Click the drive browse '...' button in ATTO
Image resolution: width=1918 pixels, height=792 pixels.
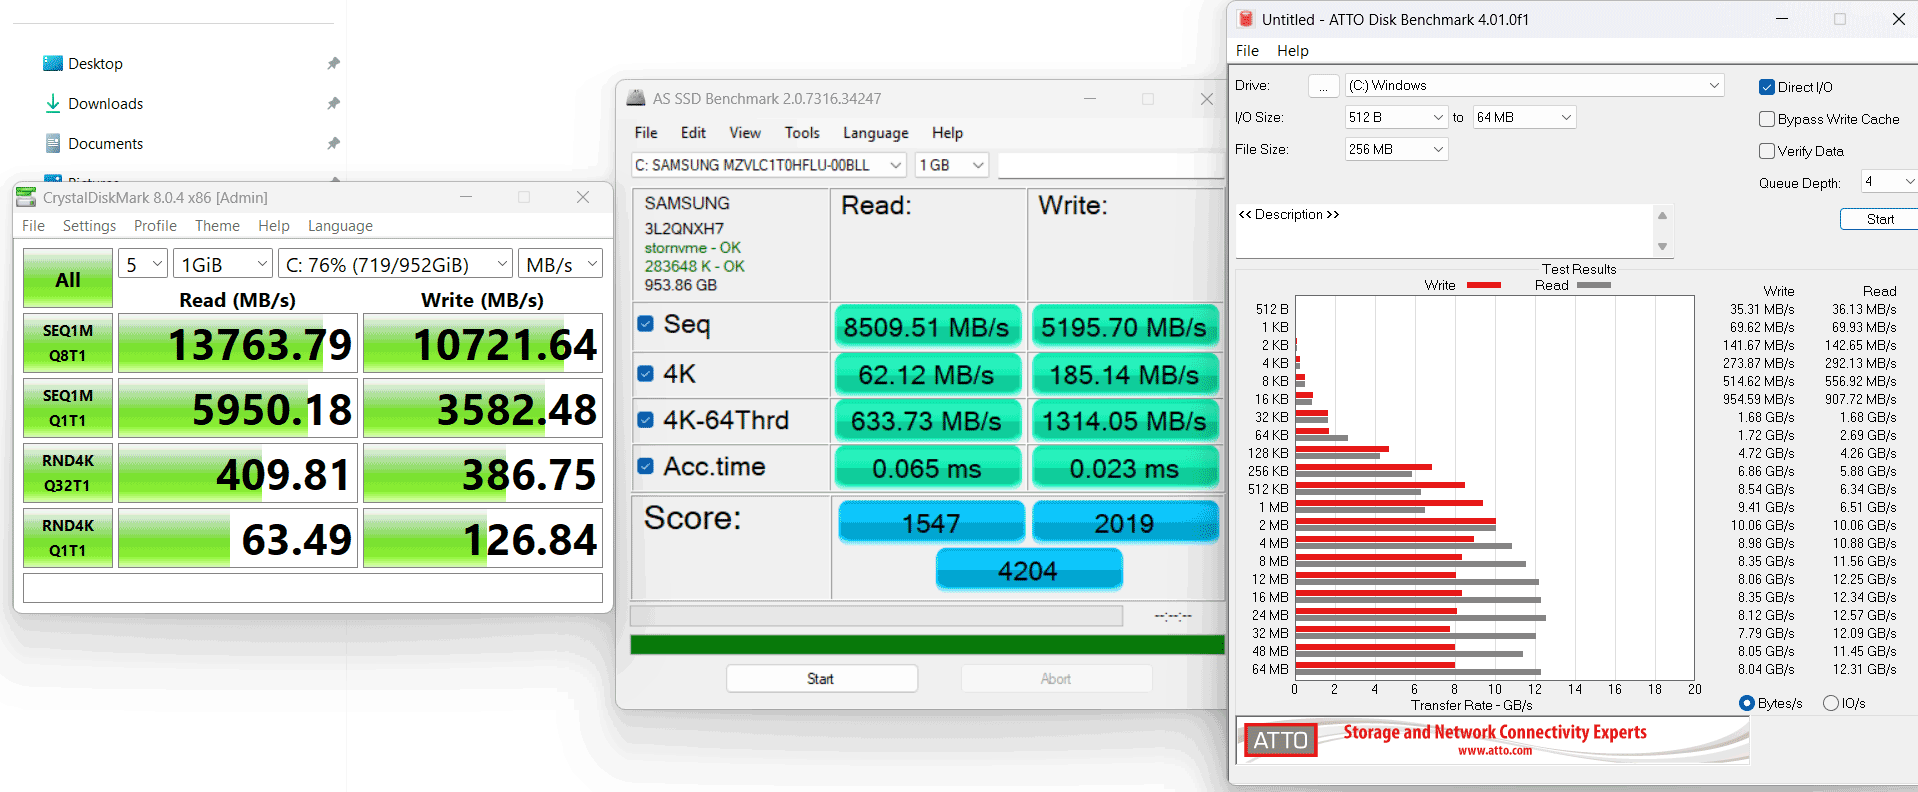1323,86
